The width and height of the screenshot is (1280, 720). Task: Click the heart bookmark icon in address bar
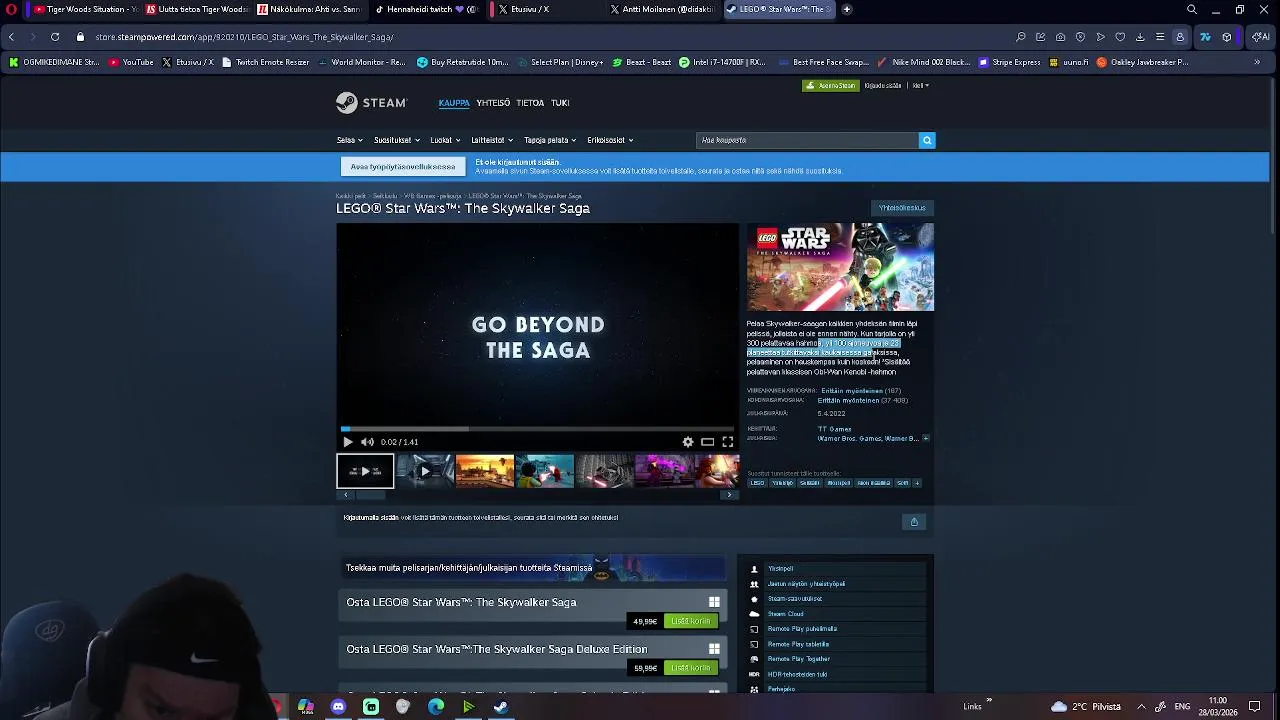point(1120,37)
